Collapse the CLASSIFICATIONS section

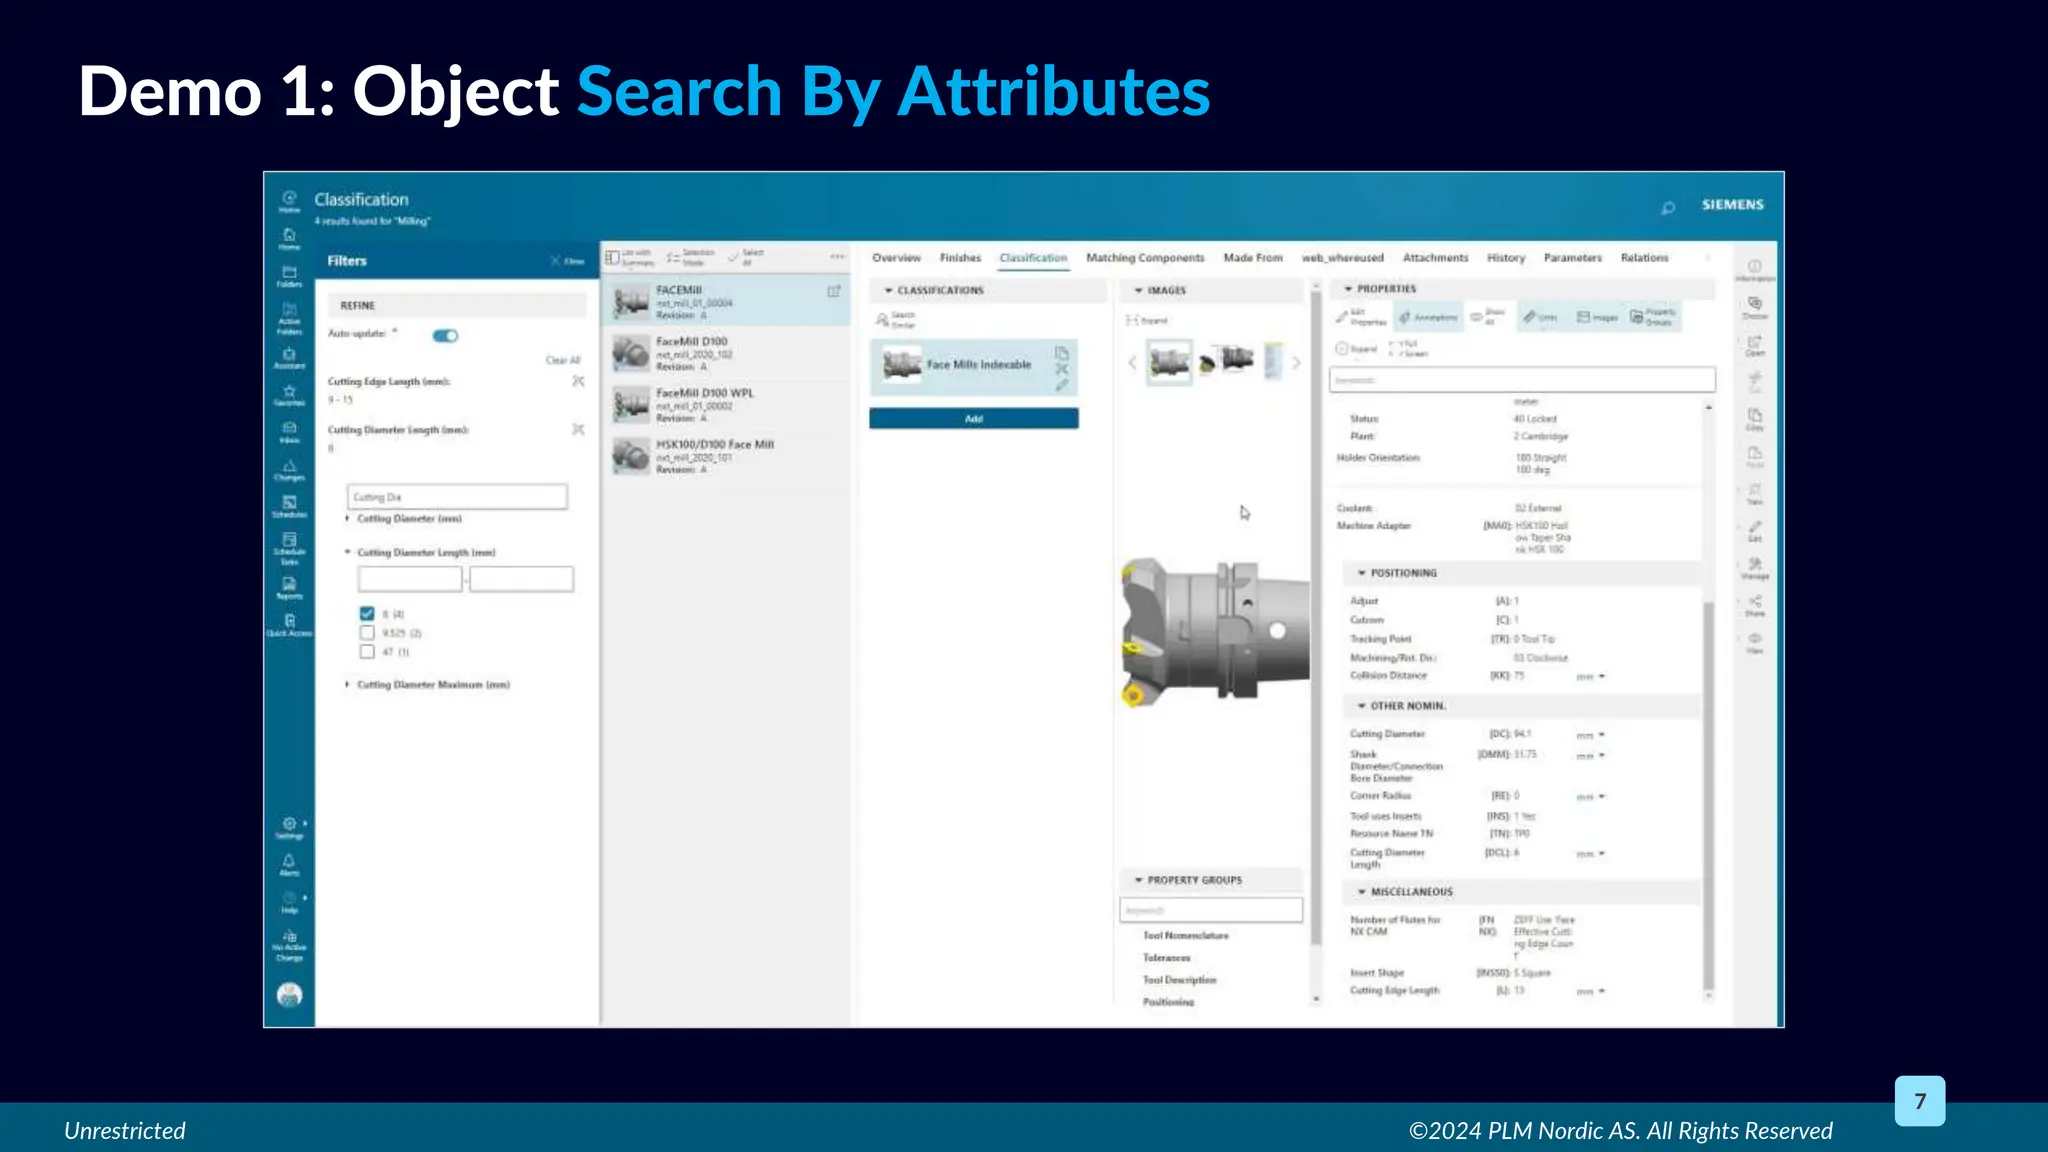[888, 290]
